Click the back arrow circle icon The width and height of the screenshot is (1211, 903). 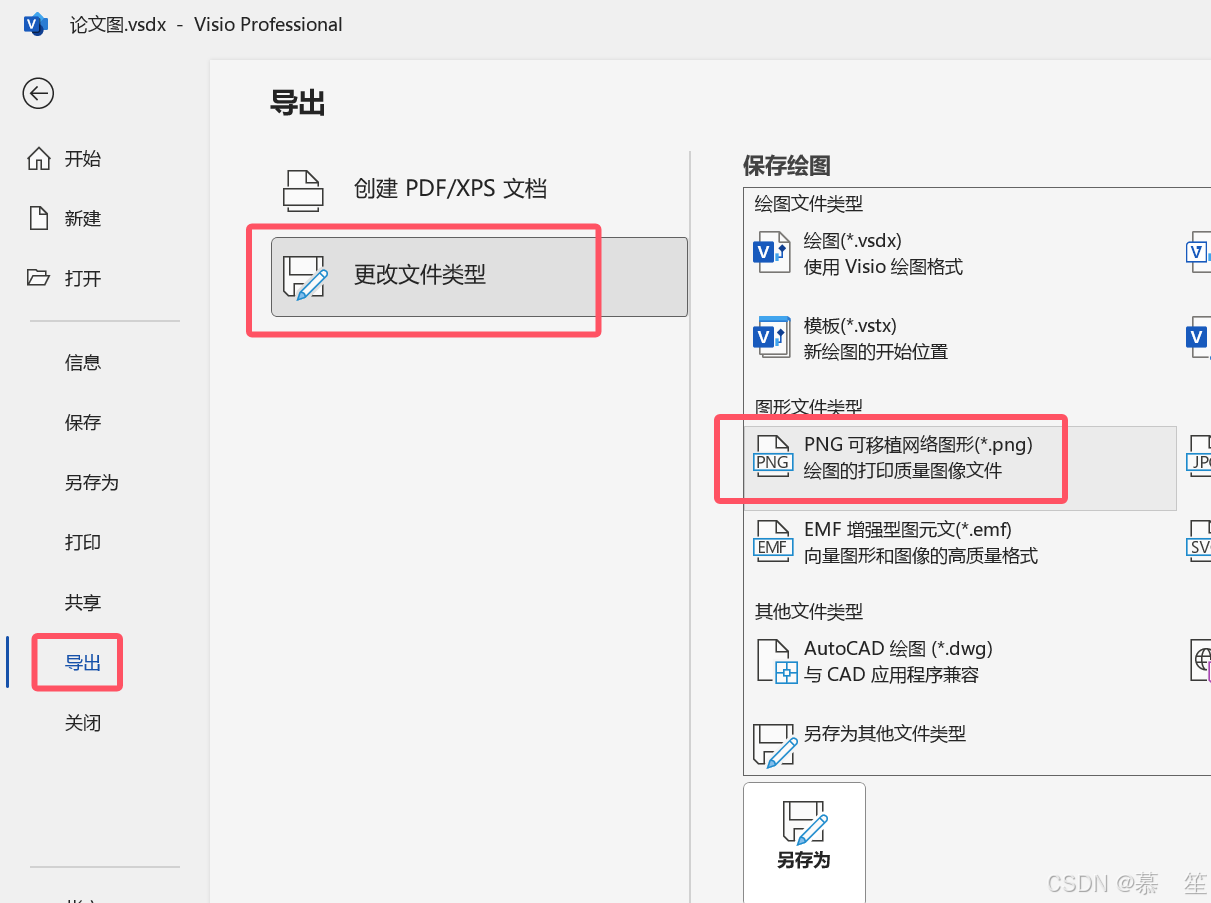pos(38,94)
